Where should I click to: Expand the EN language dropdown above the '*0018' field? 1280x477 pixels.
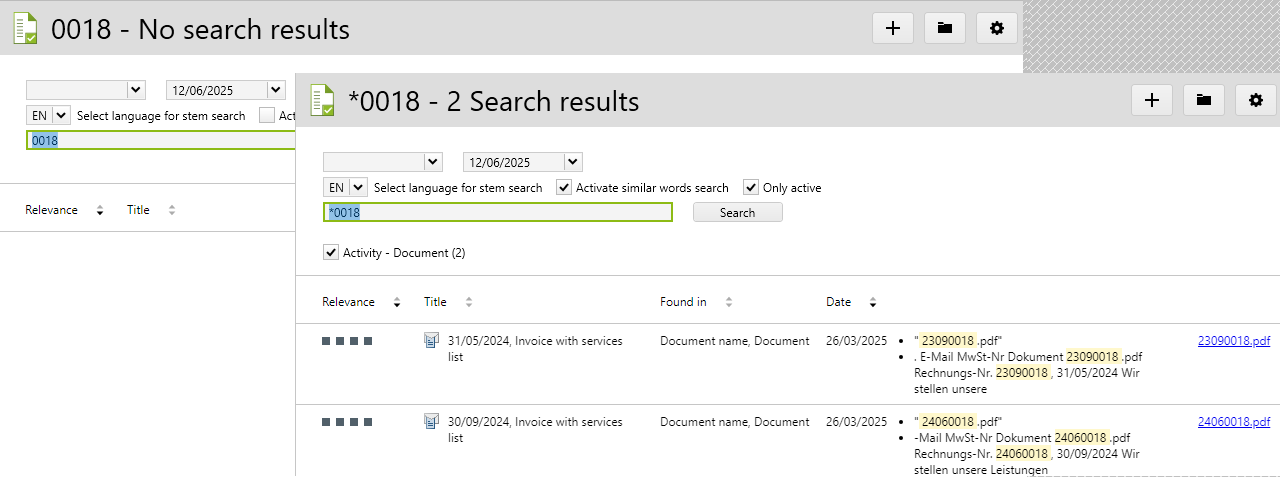coord(357,187)
